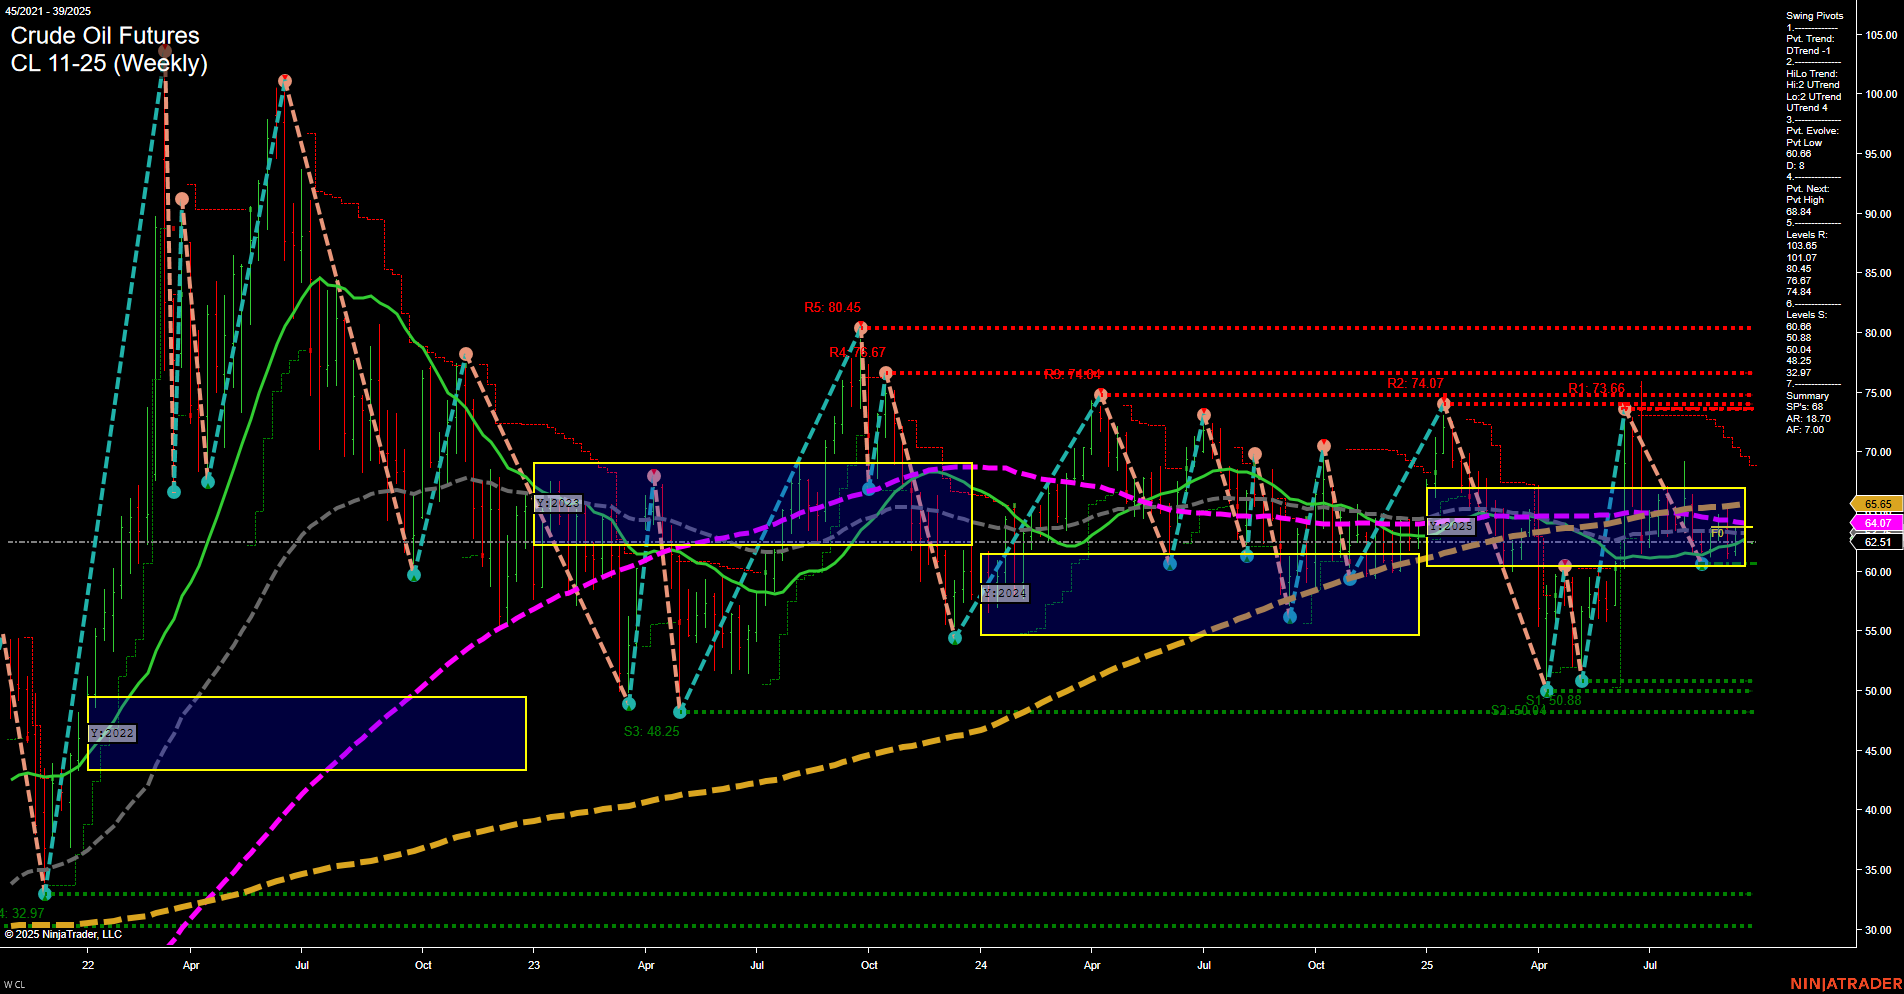Image resolution: width=1904 pixels, height=994 pixels.
Task: Select the Y:2023 label on the chart
Action: (556, 502)
